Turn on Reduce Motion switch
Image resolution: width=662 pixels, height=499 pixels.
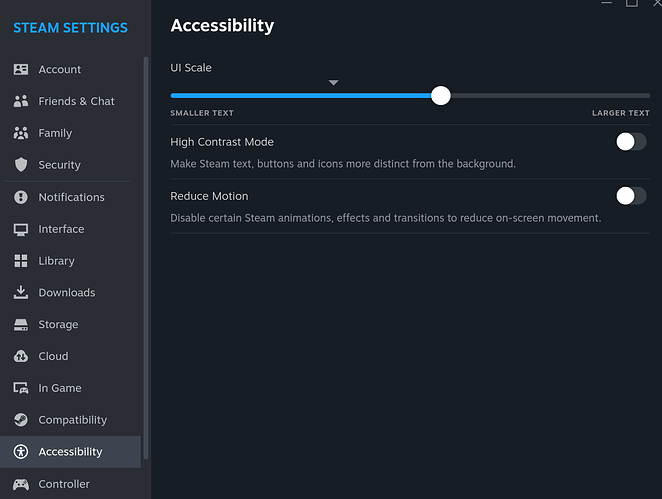[631, 196]
